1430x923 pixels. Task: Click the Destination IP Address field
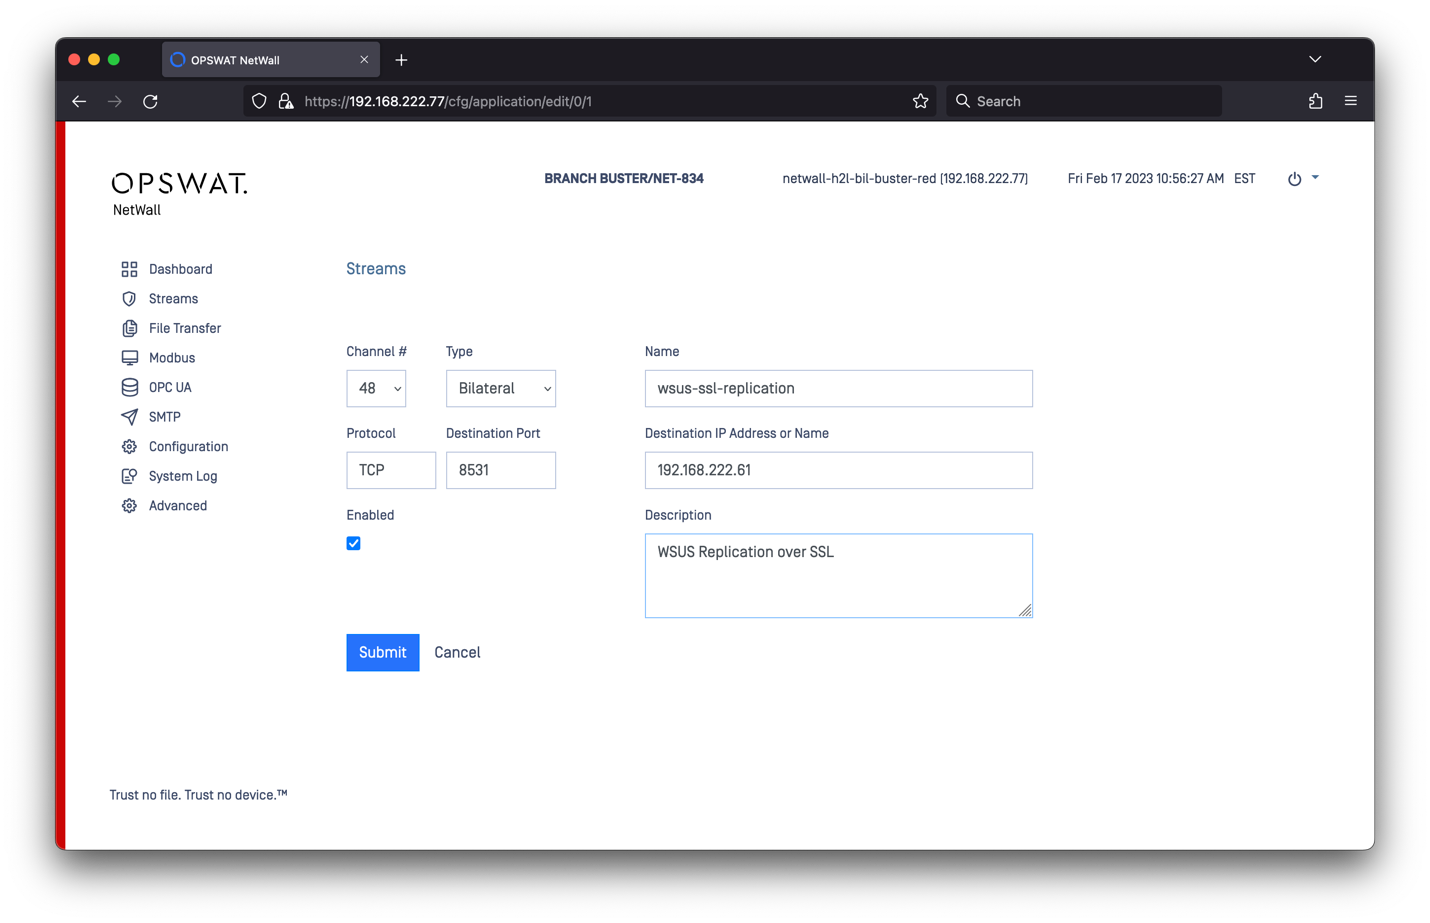[x=839, y=470]
